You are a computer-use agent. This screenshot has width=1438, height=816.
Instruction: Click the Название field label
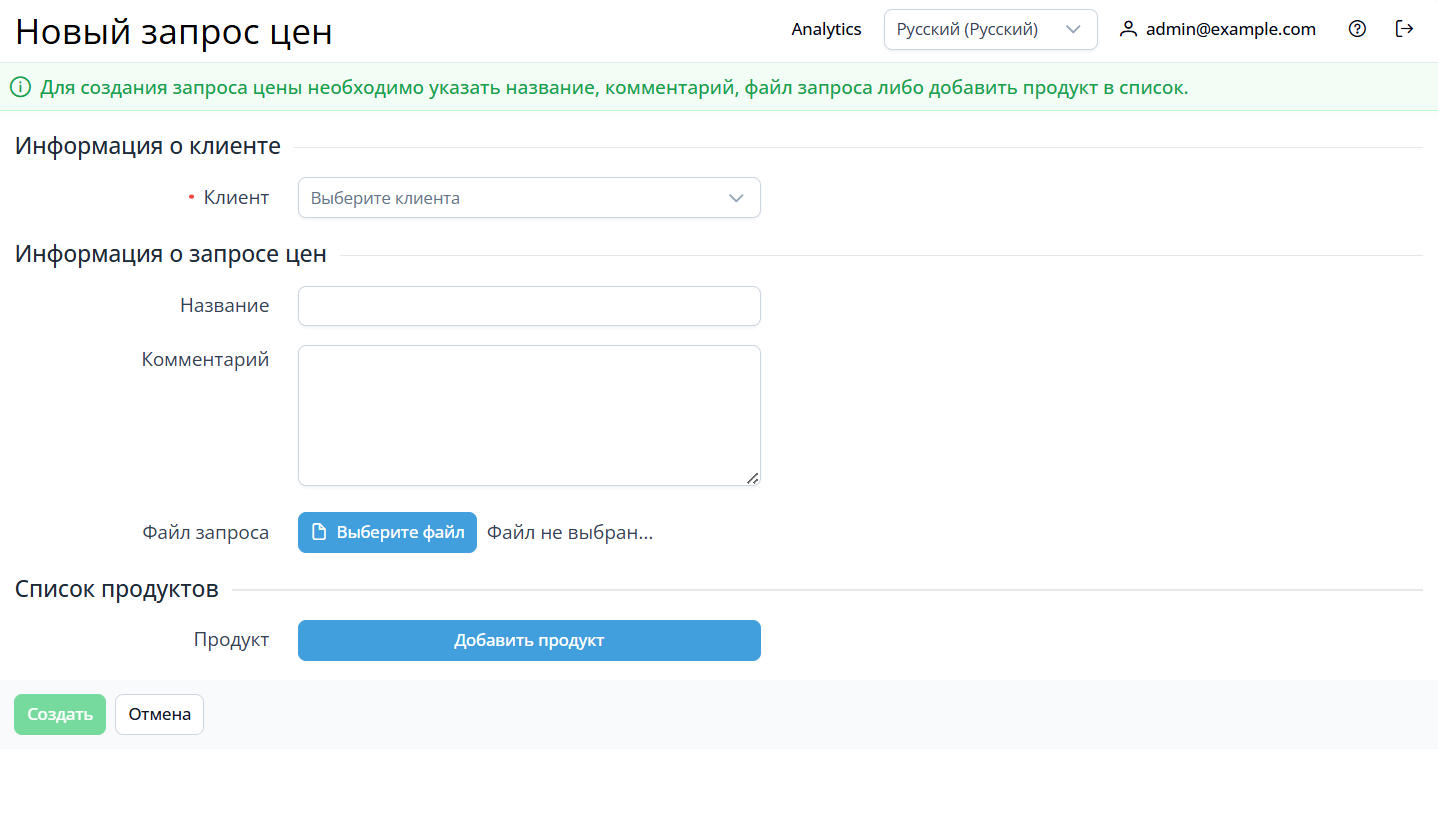pyautogui.click(x=225, y=305)
